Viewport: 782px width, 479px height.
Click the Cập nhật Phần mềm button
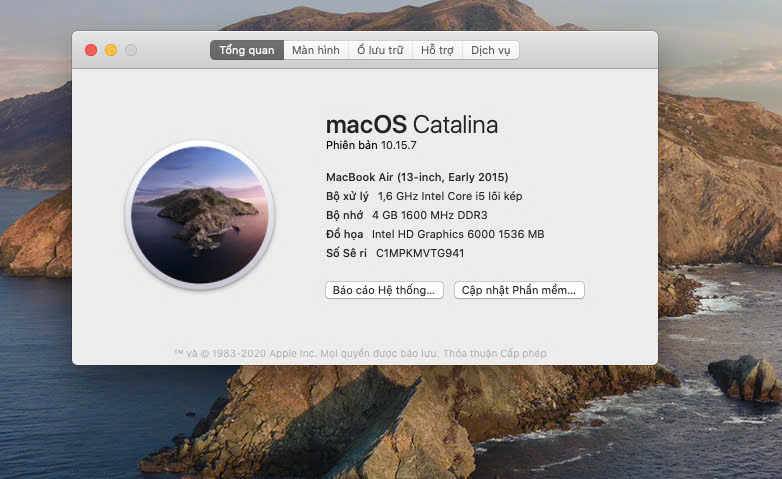(518, 290)
